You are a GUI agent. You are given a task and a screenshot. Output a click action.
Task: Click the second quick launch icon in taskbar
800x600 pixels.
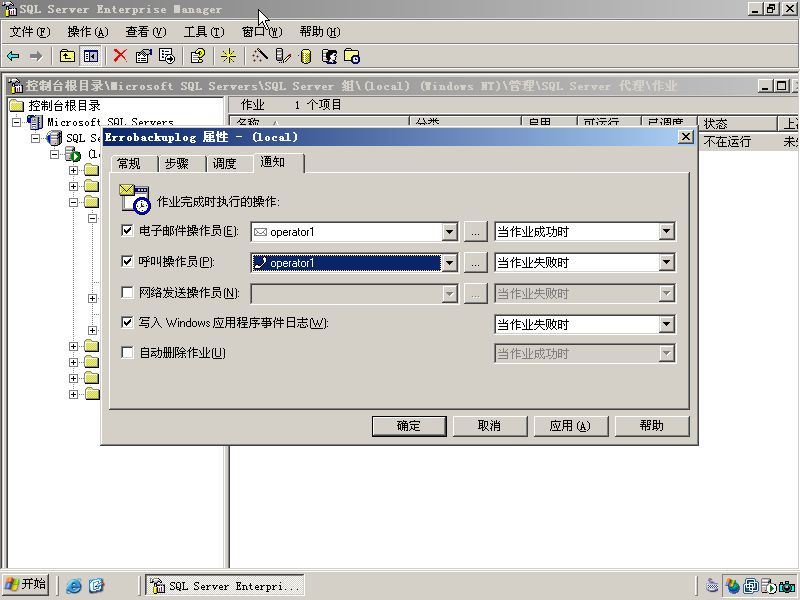[x=96, y=586]
